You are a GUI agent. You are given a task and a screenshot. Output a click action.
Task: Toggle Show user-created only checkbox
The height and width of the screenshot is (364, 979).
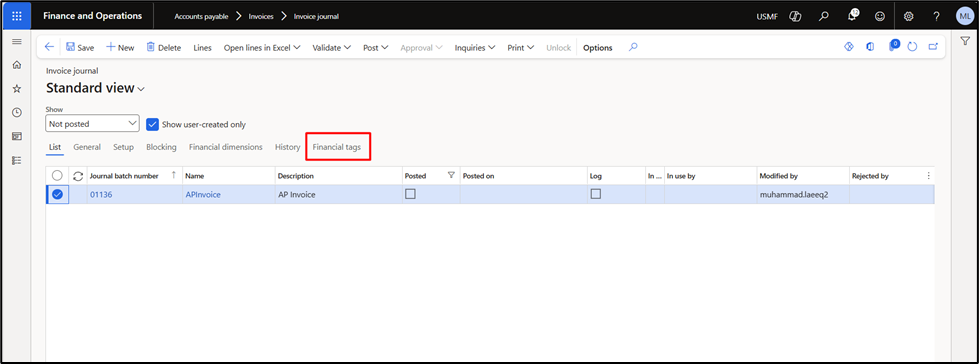[x=152, y=124]
